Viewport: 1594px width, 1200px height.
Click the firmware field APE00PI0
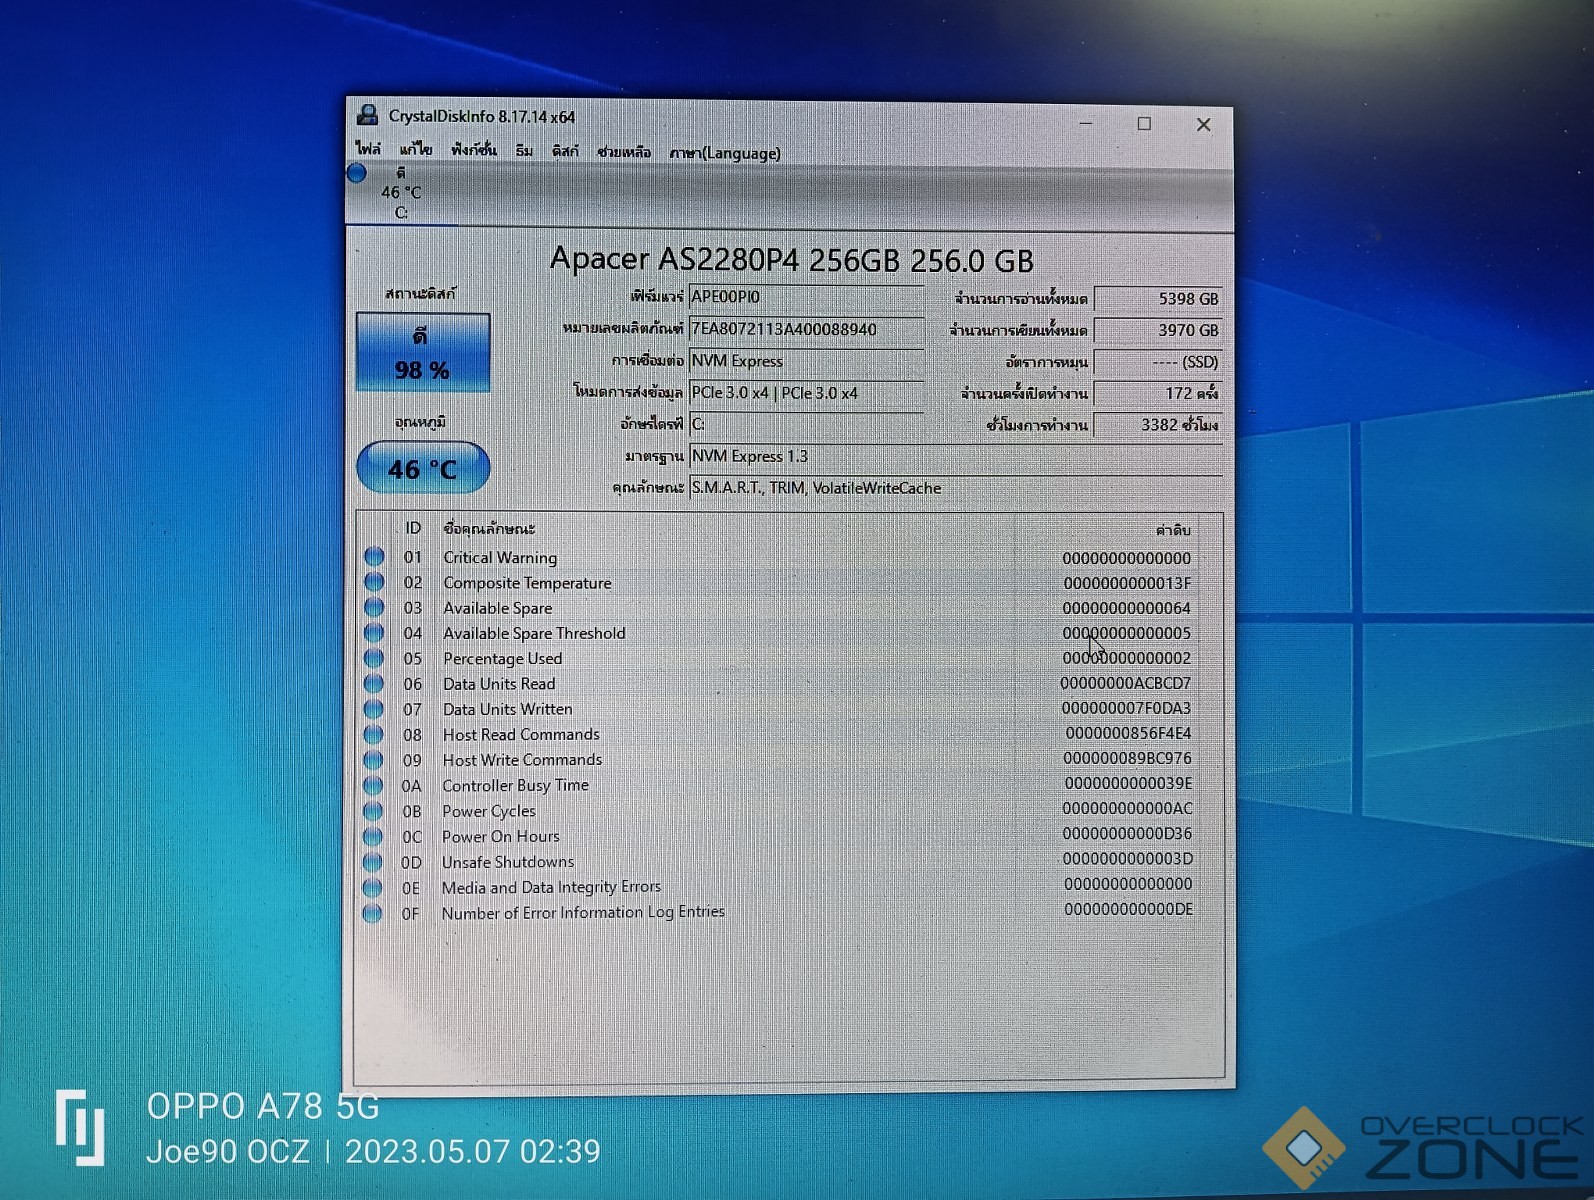(x=806, y=297)
